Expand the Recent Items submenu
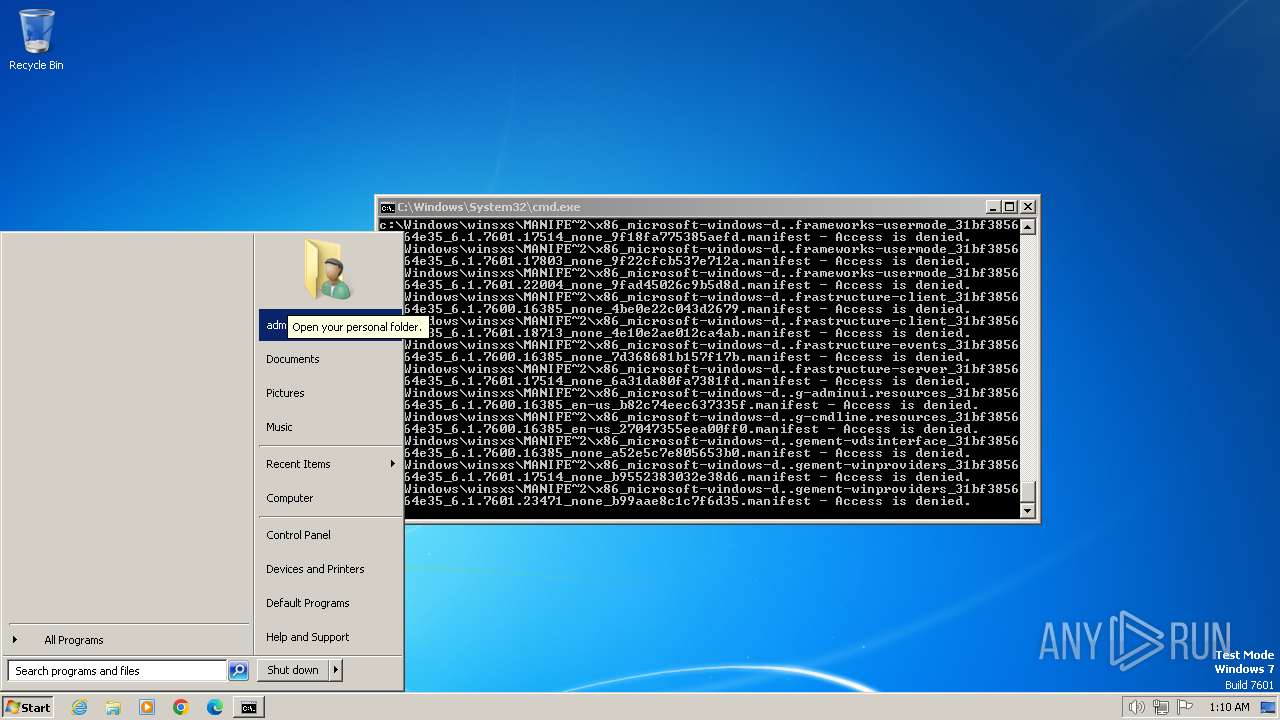Viewport: 1280px width, 720px height. point(331,464)
